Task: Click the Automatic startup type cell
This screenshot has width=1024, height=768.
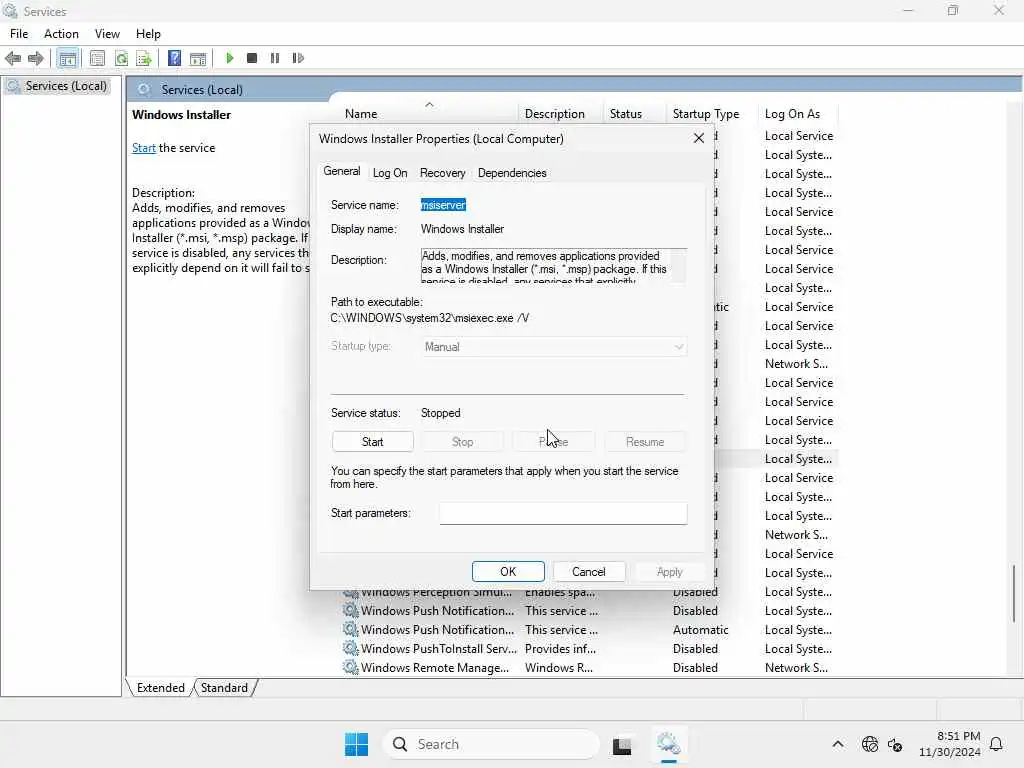Action: coord(701,630)
